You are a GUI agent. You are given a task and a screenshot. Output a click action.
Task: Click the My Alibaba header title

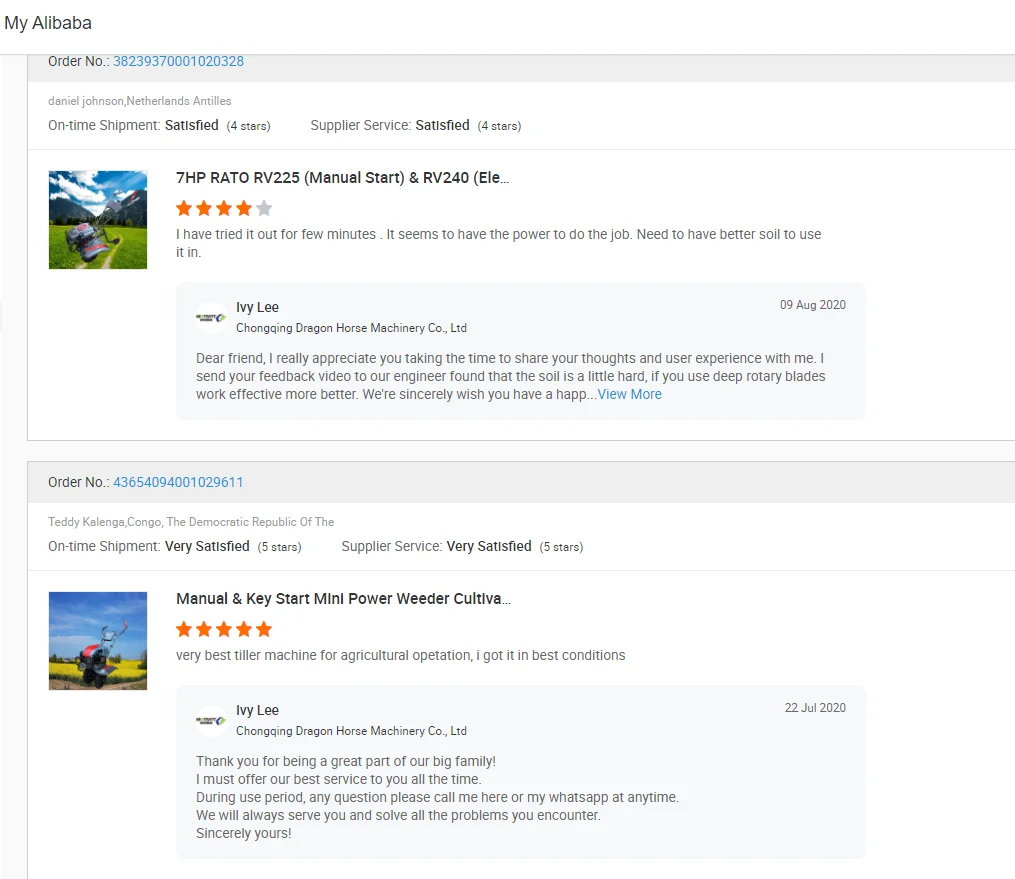(48, 23)
